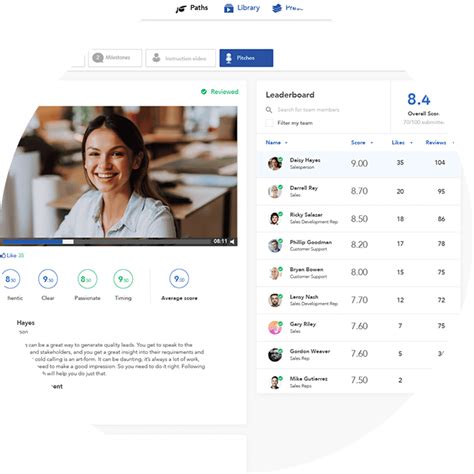Open Ricky Salazar name in leaderboard
Image resolution: width=474 pixels, height=474 pixels.
click(306, 215)
